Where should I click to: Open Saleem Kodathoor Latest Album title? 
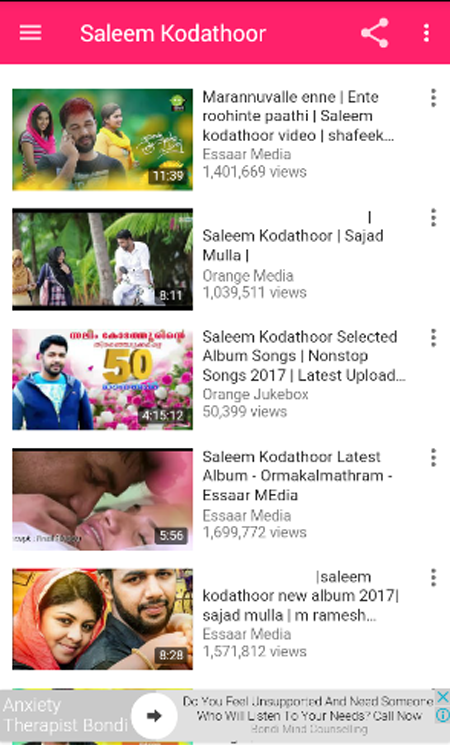point(297,476)
